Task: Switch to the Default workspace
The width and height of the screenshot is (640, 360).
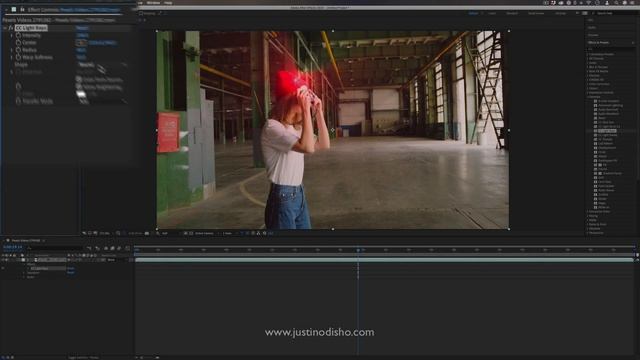Action: coord(473,13)
